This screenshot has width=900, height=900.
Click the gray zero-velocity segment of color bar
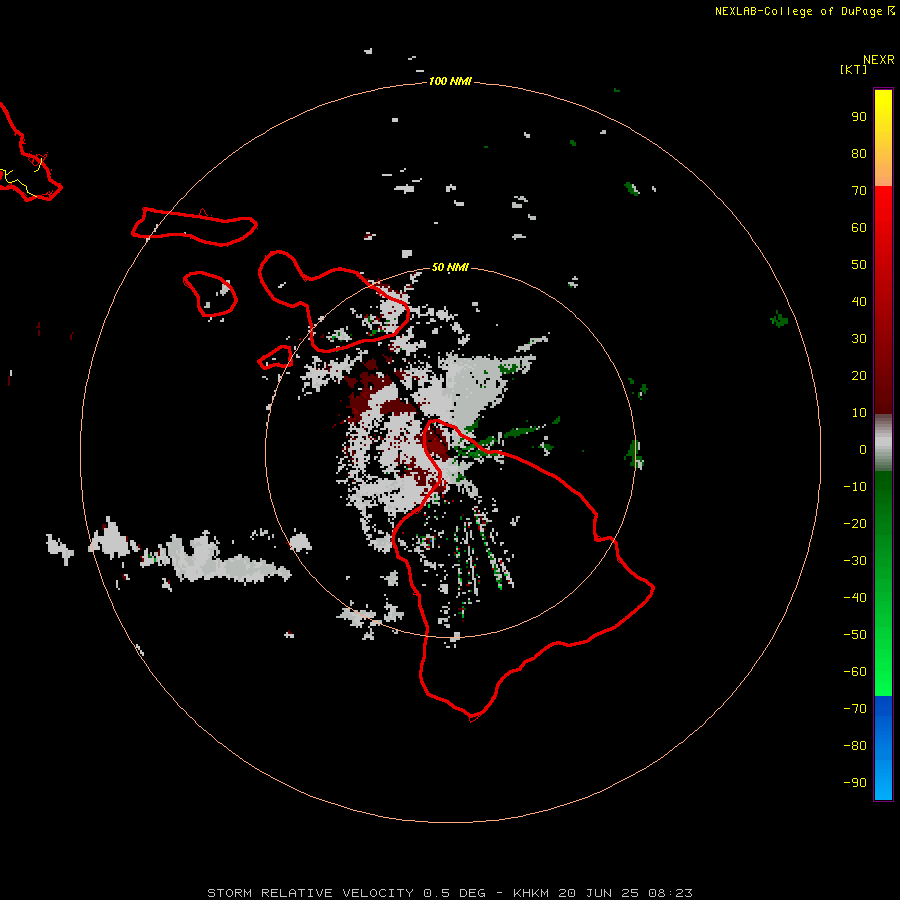883,443
